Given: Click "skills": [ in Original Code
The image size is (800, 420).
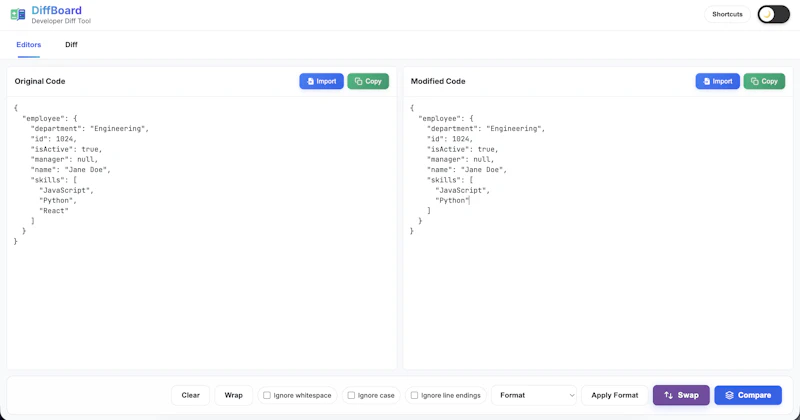Looking at the screenshot, I should coord(54,180).
